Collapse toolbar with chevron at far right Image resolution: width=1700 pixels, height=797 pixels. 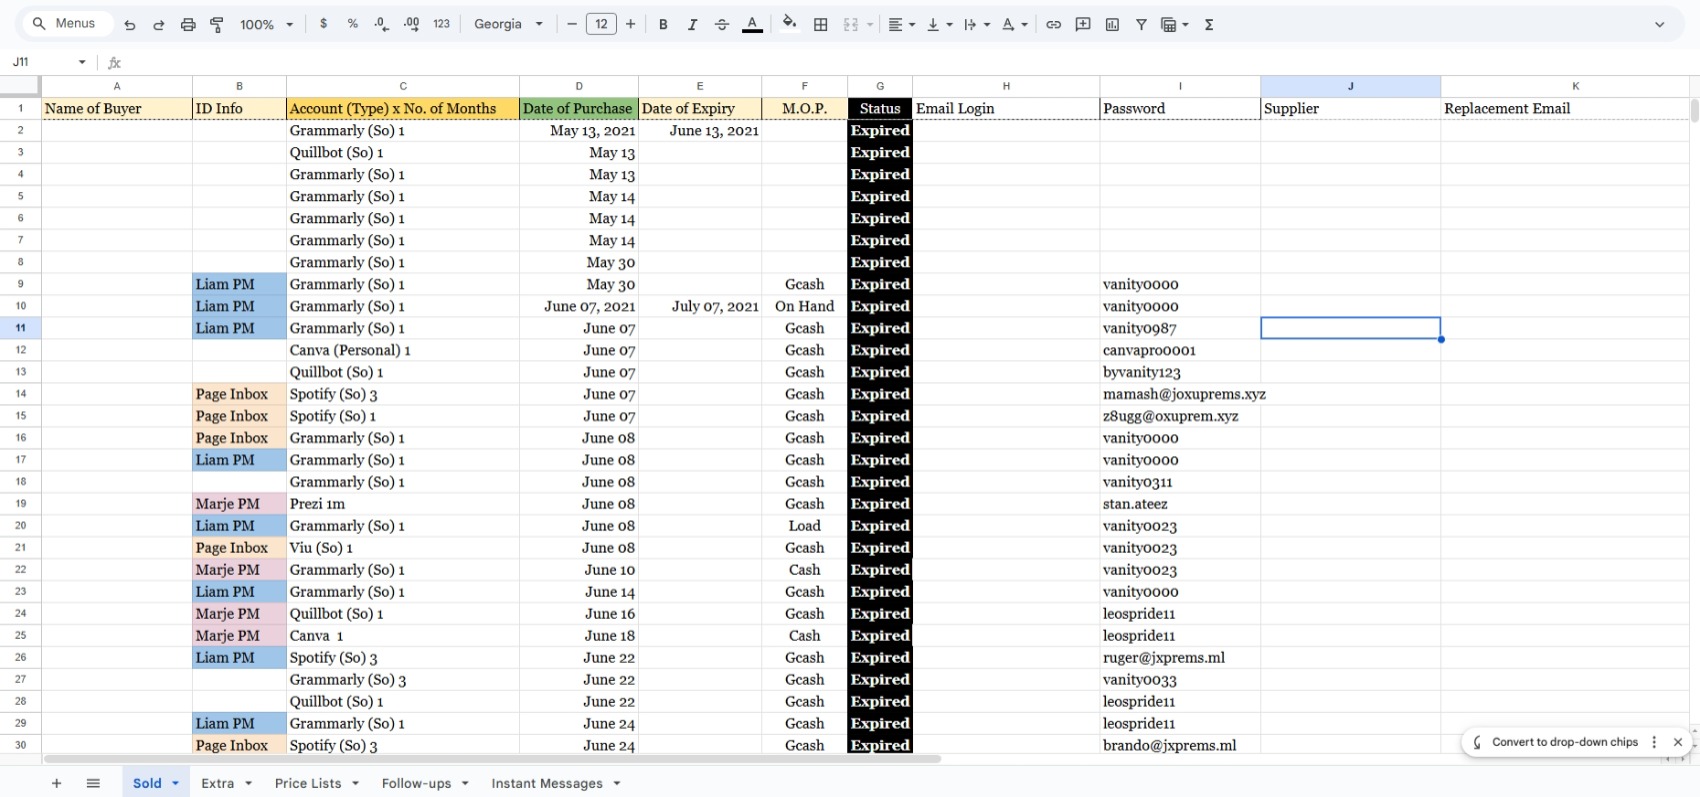[x=1660, y=24]
